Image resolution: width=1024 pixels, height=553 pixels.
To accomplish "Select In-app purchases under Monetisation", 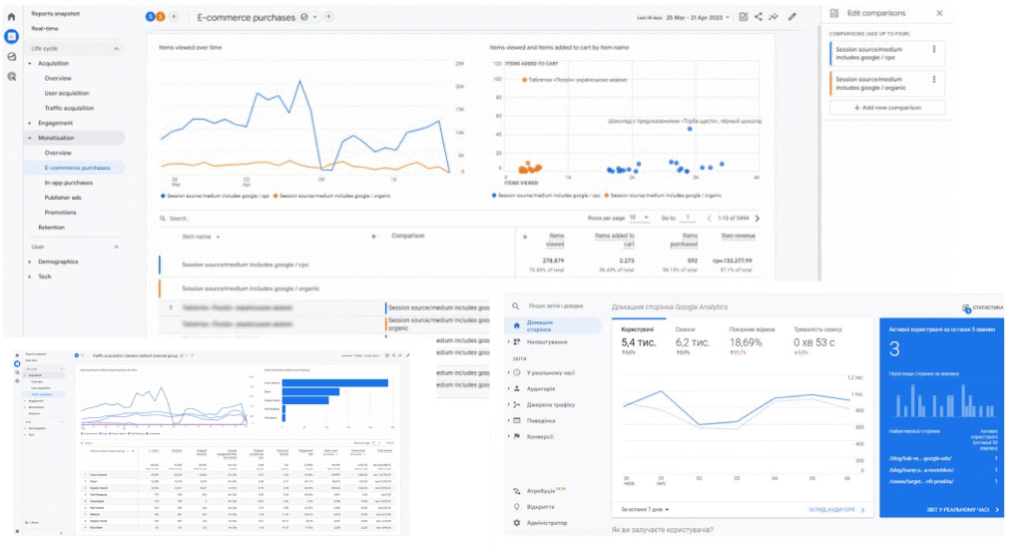I will [69, 183].
